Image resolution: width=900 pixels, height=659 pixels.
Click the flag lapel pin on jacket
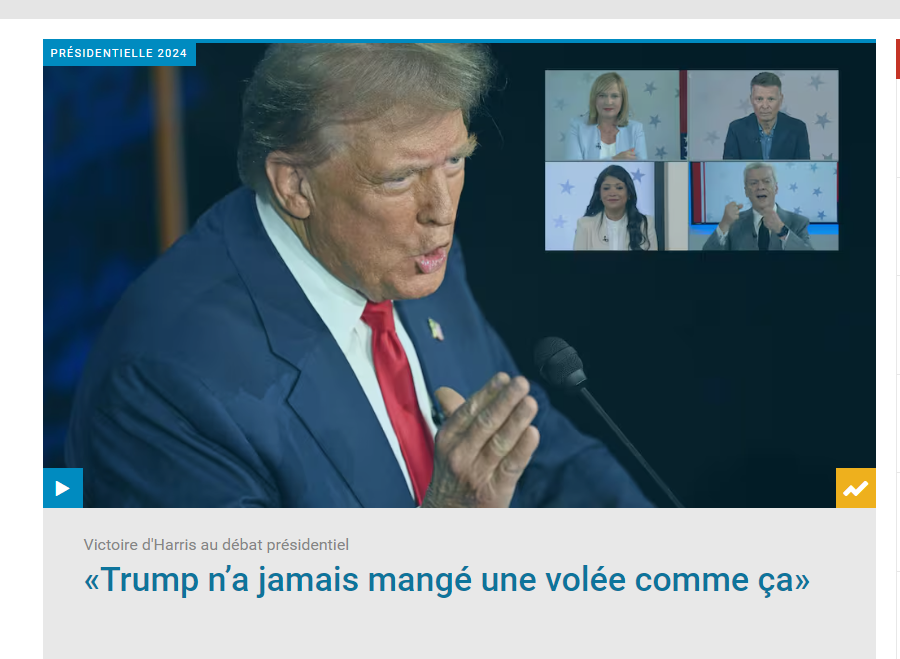click(436, 329)
